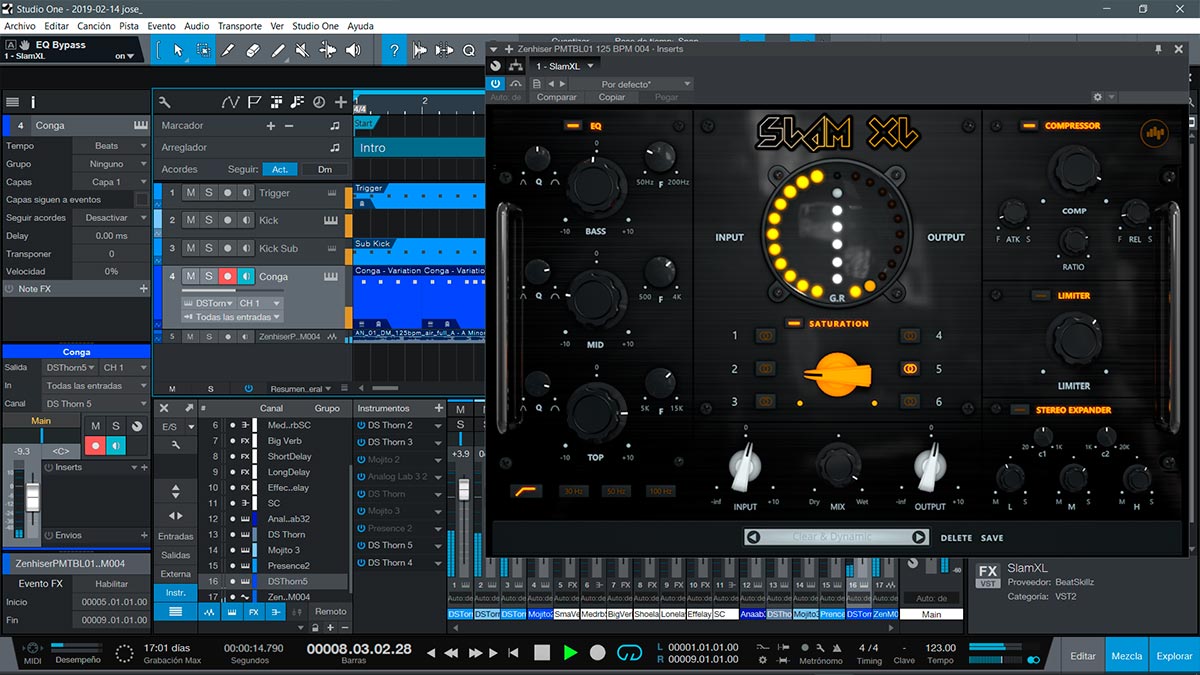
Task: Open the track list wrench settings
Action: click(164, 102)
